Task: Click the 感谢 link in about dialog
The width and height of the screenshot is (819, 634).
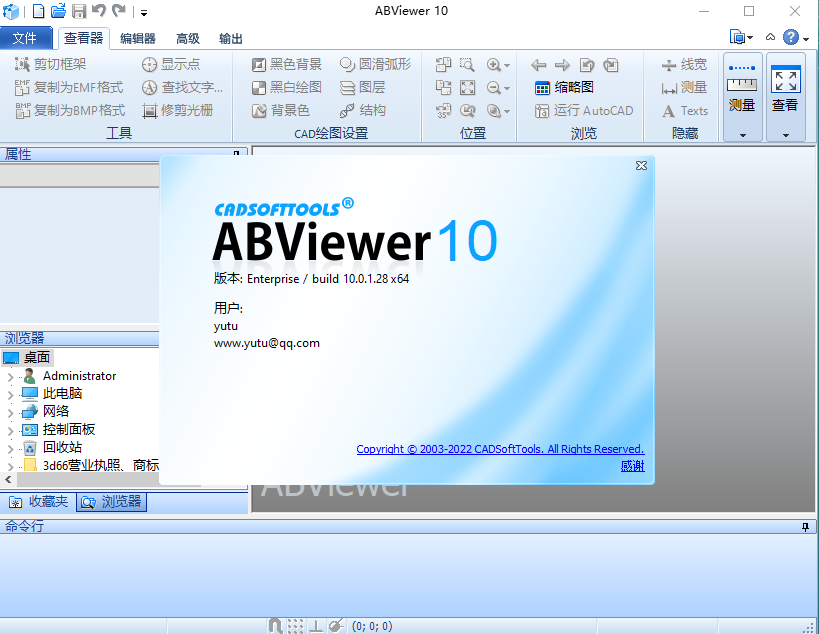Action: click(x=631, y=465)
